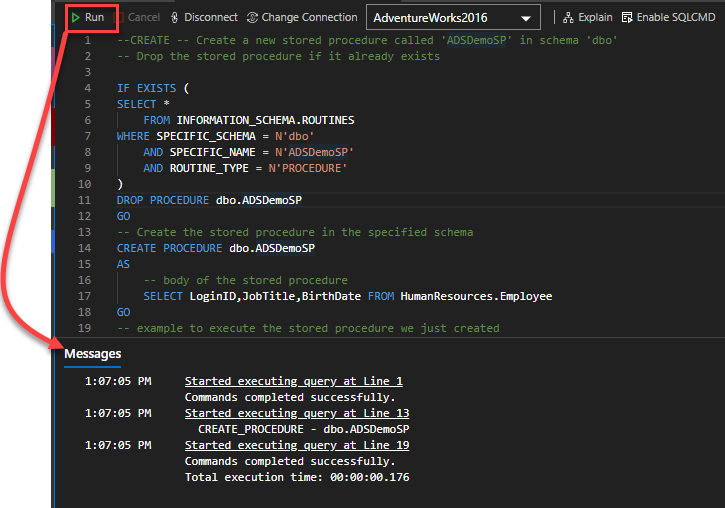Viewport: 725px width, 508px height.
Task: Click the Change Connection icon
Action: tap(252, 18)
